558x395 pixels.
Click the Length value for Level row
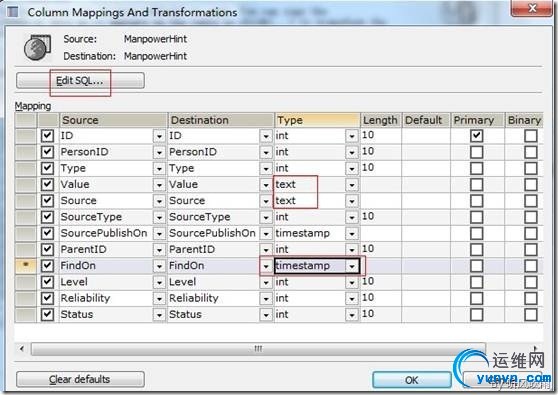(x=368, y=281)
